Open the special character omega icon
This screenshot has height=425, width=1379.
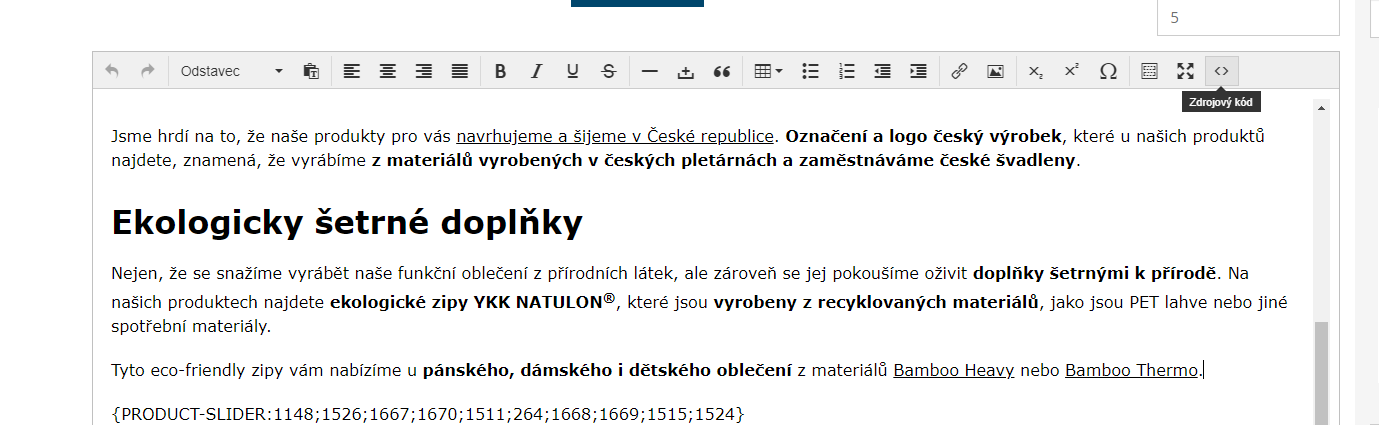[x=1108, y=71]
